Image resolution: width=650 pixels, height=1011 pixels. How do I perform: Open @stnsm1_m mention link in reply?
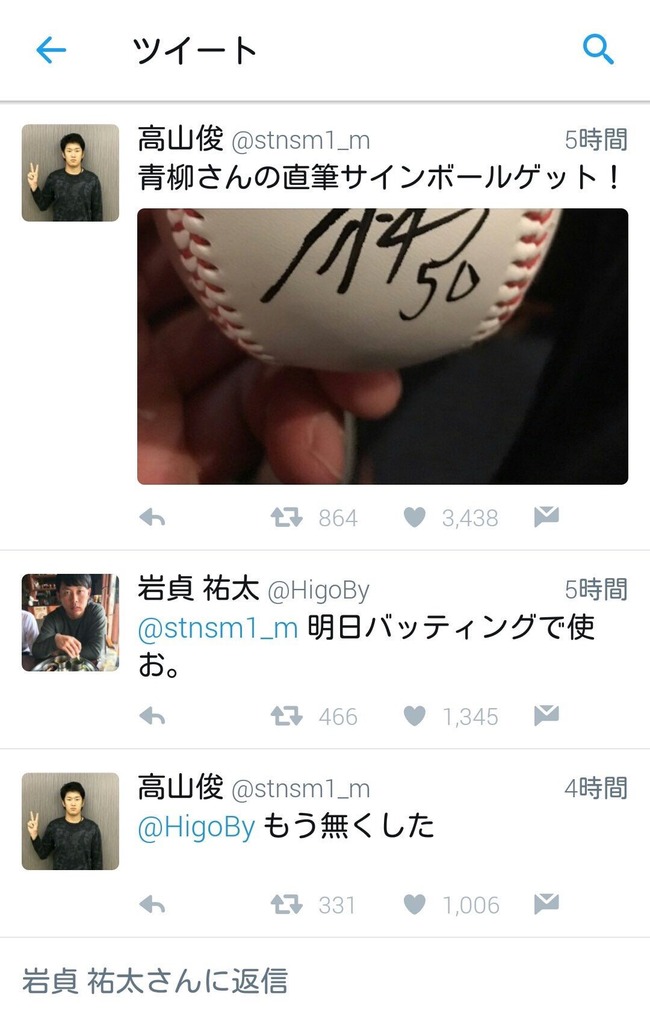[x=218, y=627]
